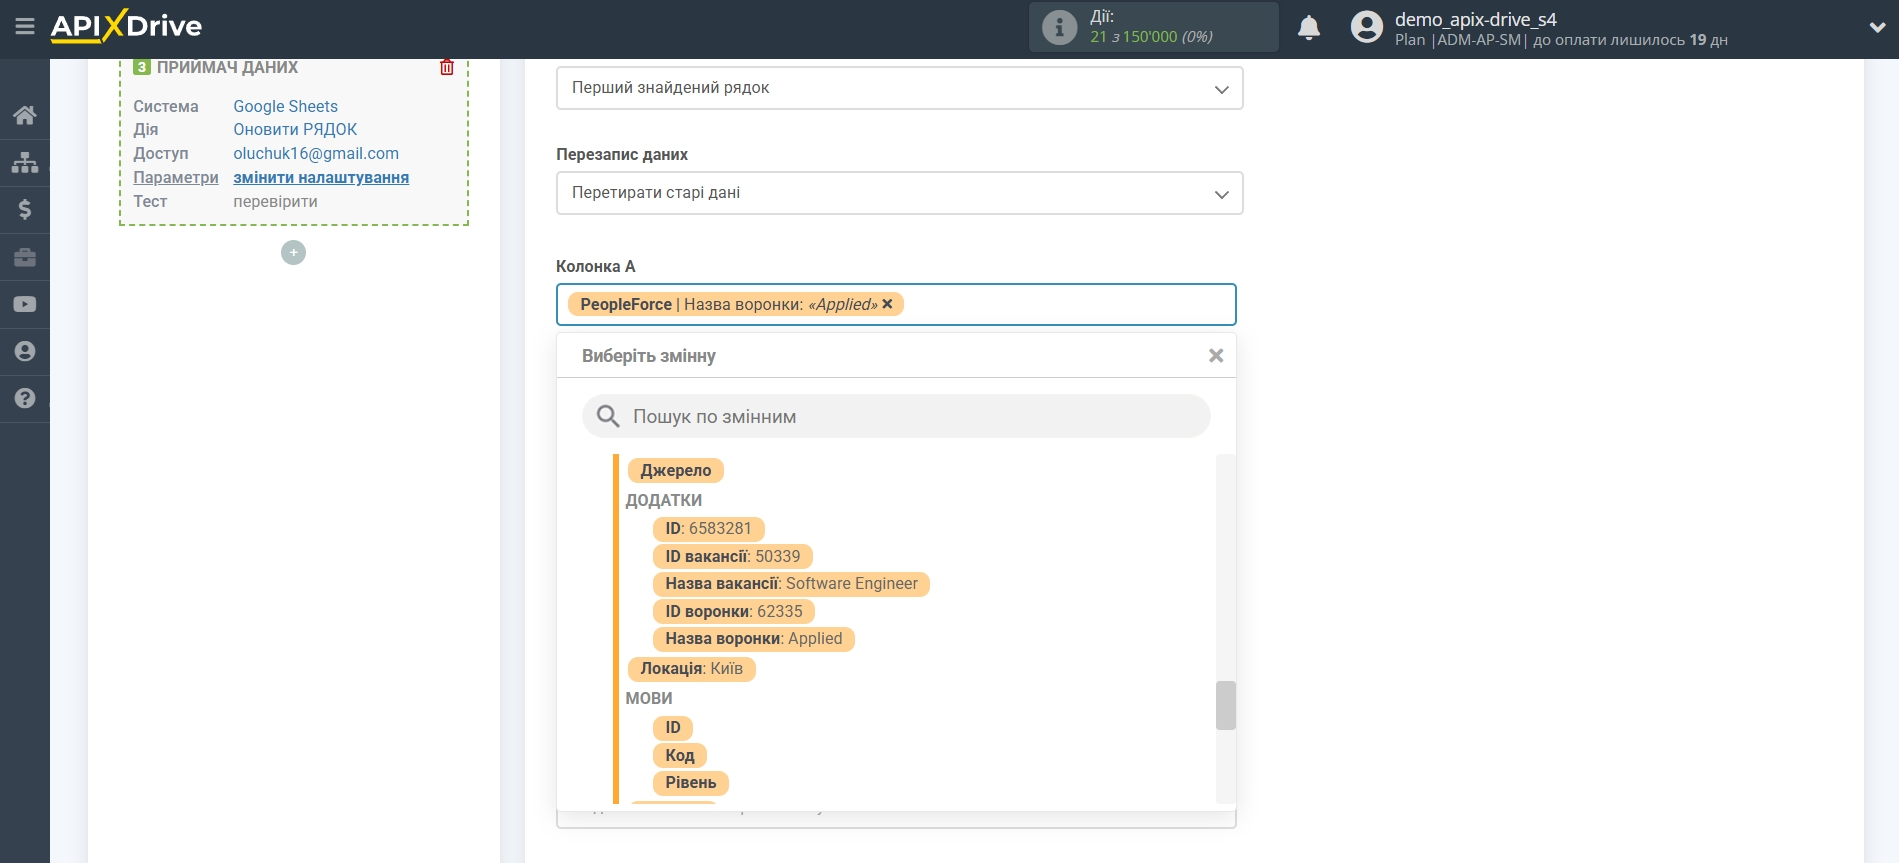Click the account avatar icon
Image resolution: width=1899 pixels, height=863 pixels.
[x=1367, y=27]
